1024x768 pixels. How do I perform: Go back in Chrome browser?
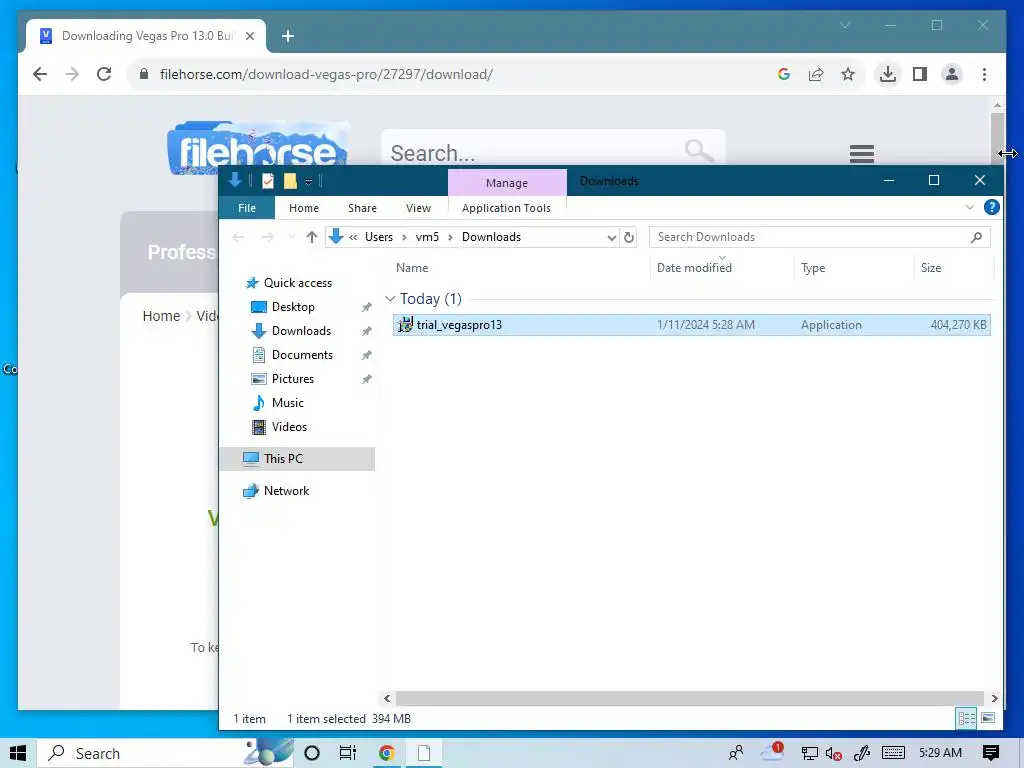(x=40, y=74)
